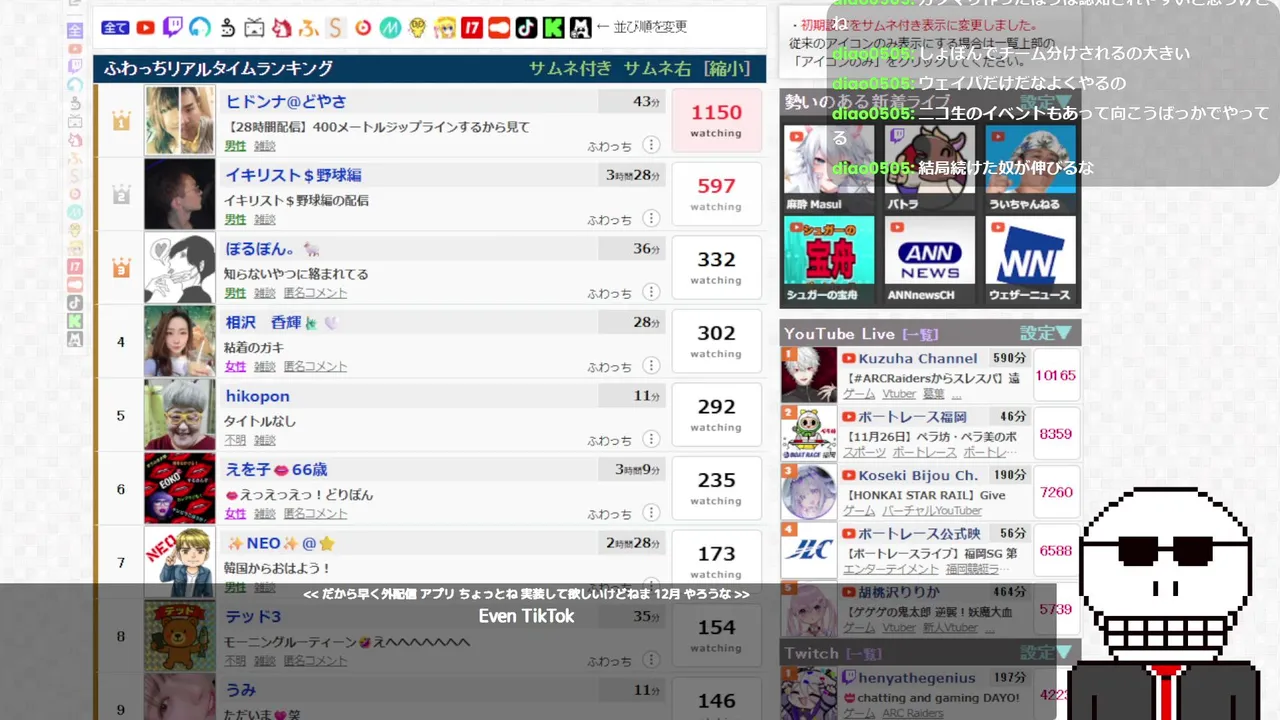This screenshot has height=720, width=1280.
Task: Click the 匿名コメント tag under ほるほん。
Action: coord(315,293)
